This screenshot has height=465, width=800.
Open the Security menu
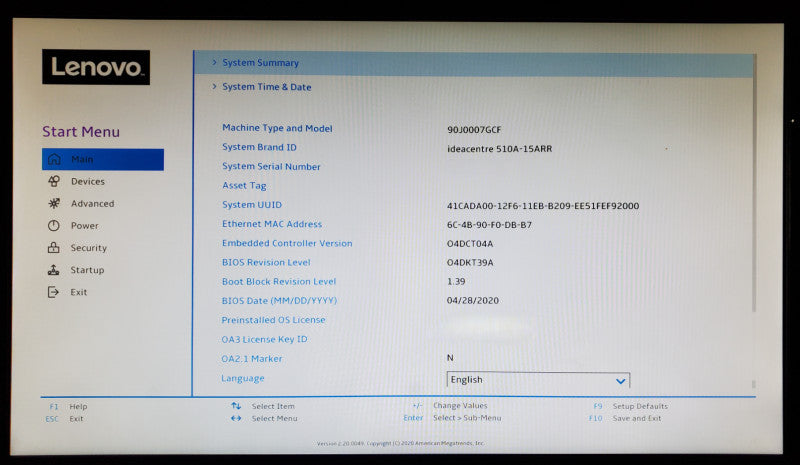(89, 248)
